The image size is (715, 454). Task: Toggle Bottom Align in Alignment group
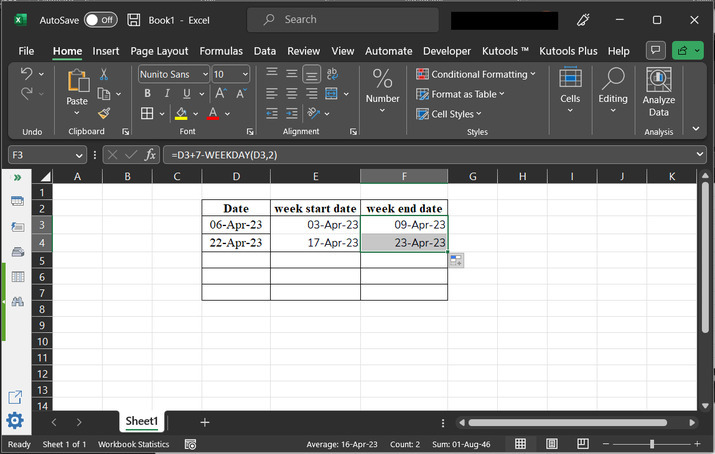click(x=311, y=73)
